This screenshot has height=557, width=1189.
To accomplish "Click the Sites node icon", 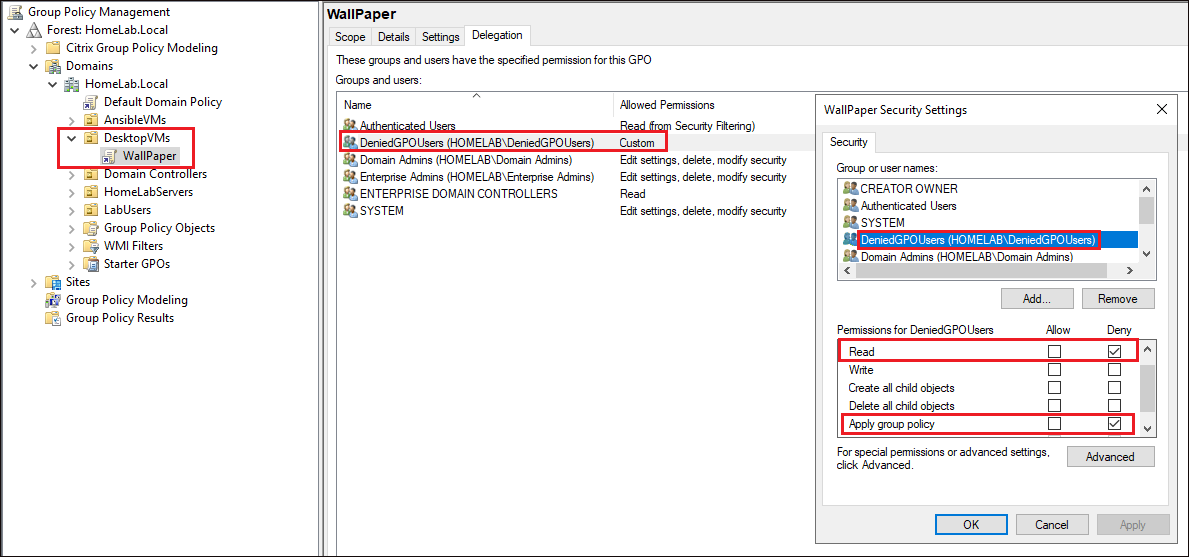I will (53, 282).
